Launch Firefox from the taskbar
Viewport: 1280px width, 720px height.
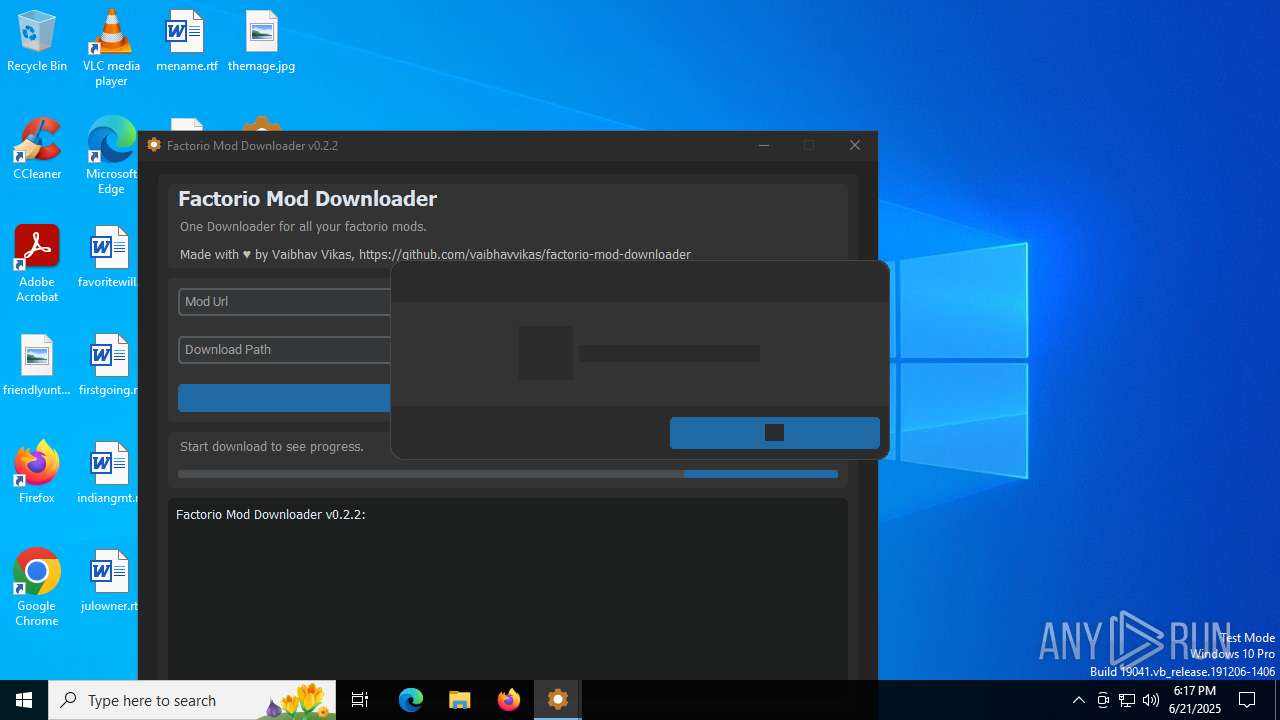click(508, 700)
